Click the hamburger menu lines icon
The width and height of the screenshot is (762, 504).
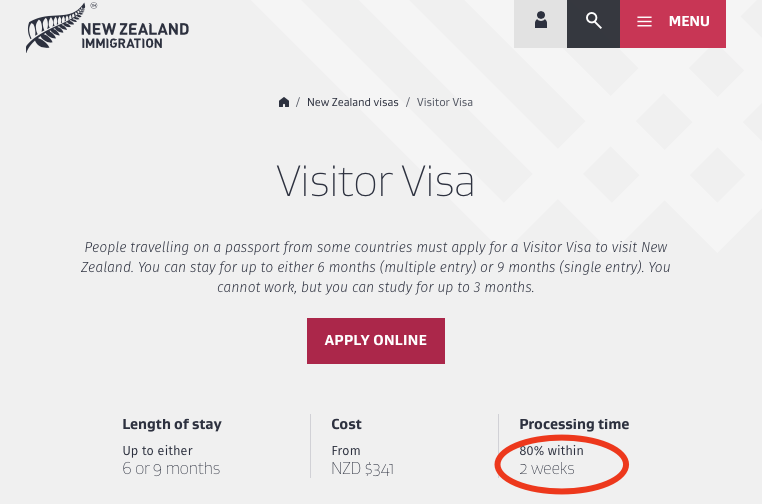click(644, 21)
